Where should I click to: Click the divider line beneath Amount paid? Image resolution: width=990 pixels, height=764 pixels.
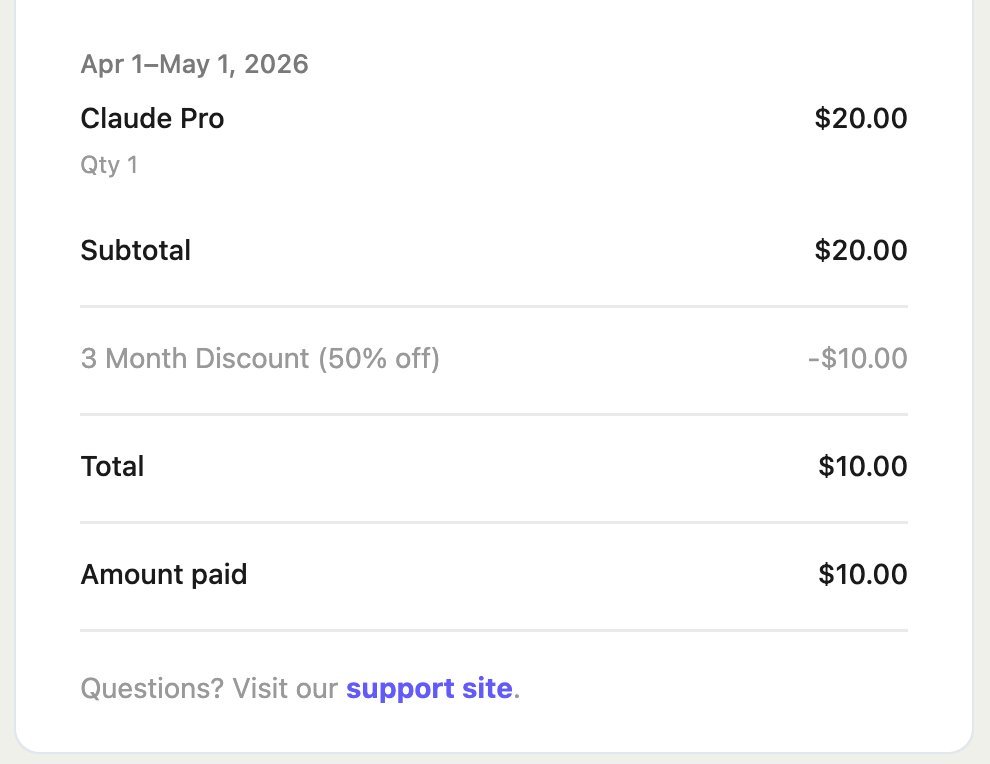point(494,631)
